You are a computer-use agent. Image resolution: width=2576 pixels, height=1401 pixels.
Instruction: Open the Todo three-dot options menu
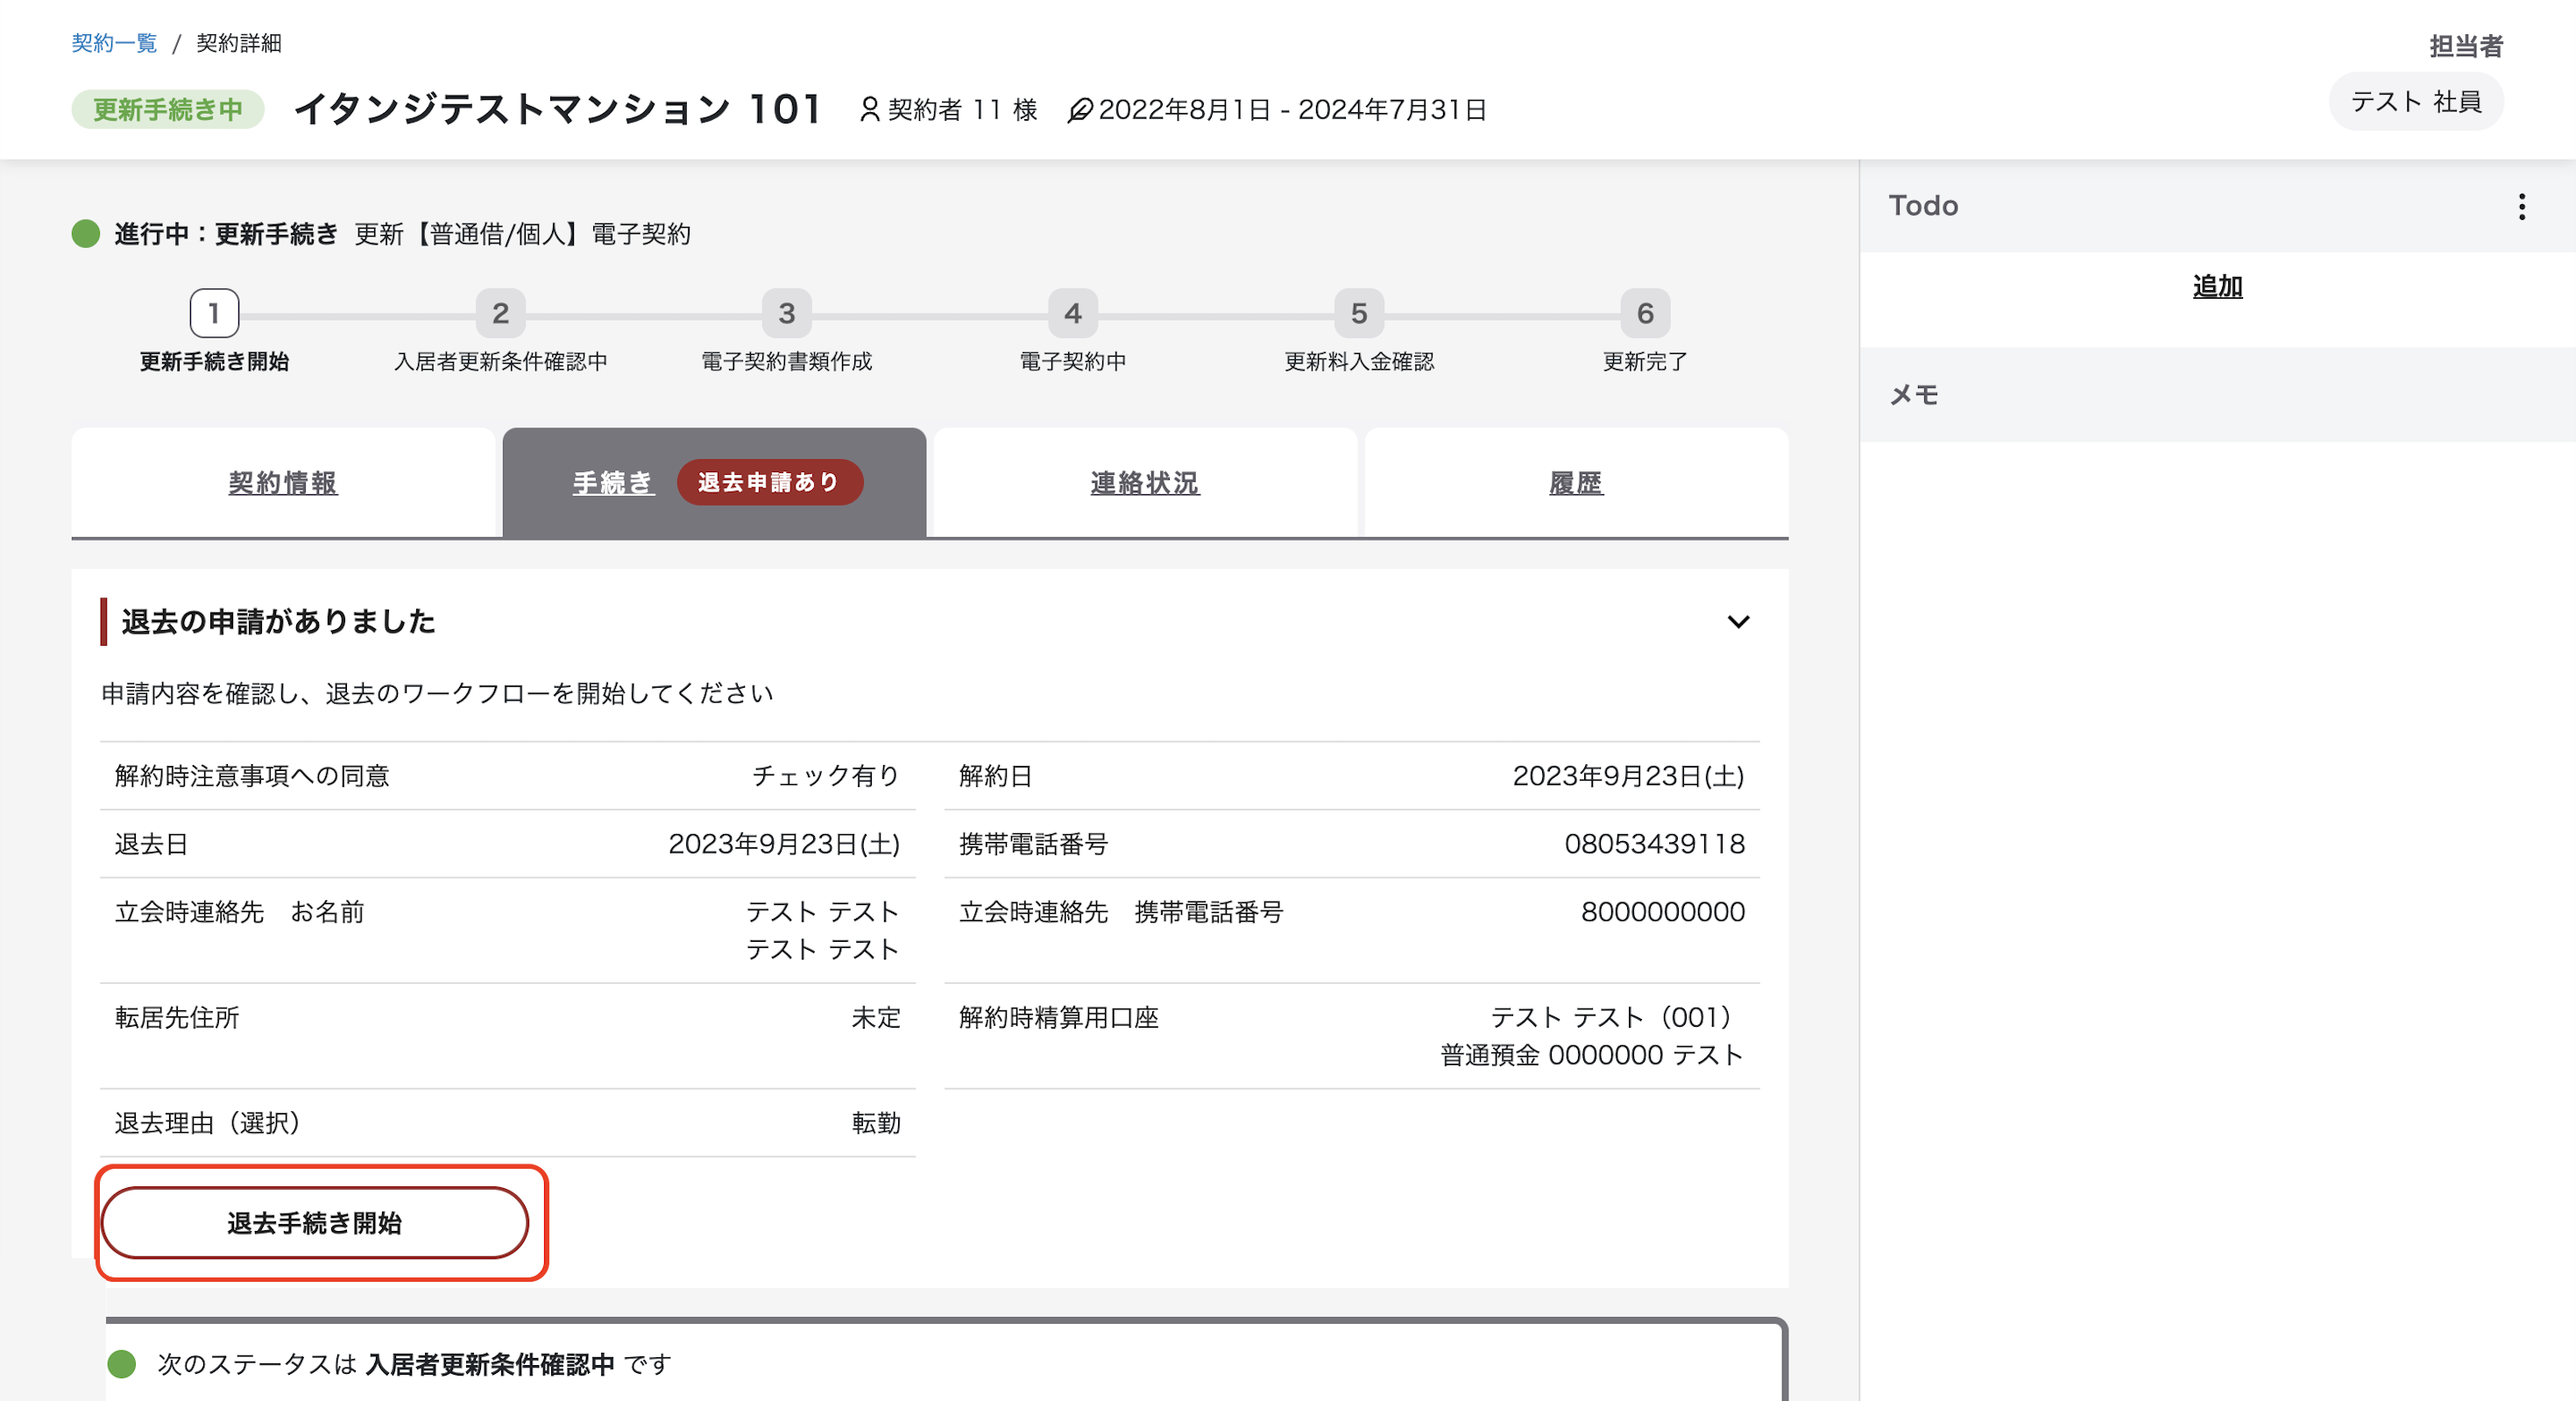pos(2521,206)
